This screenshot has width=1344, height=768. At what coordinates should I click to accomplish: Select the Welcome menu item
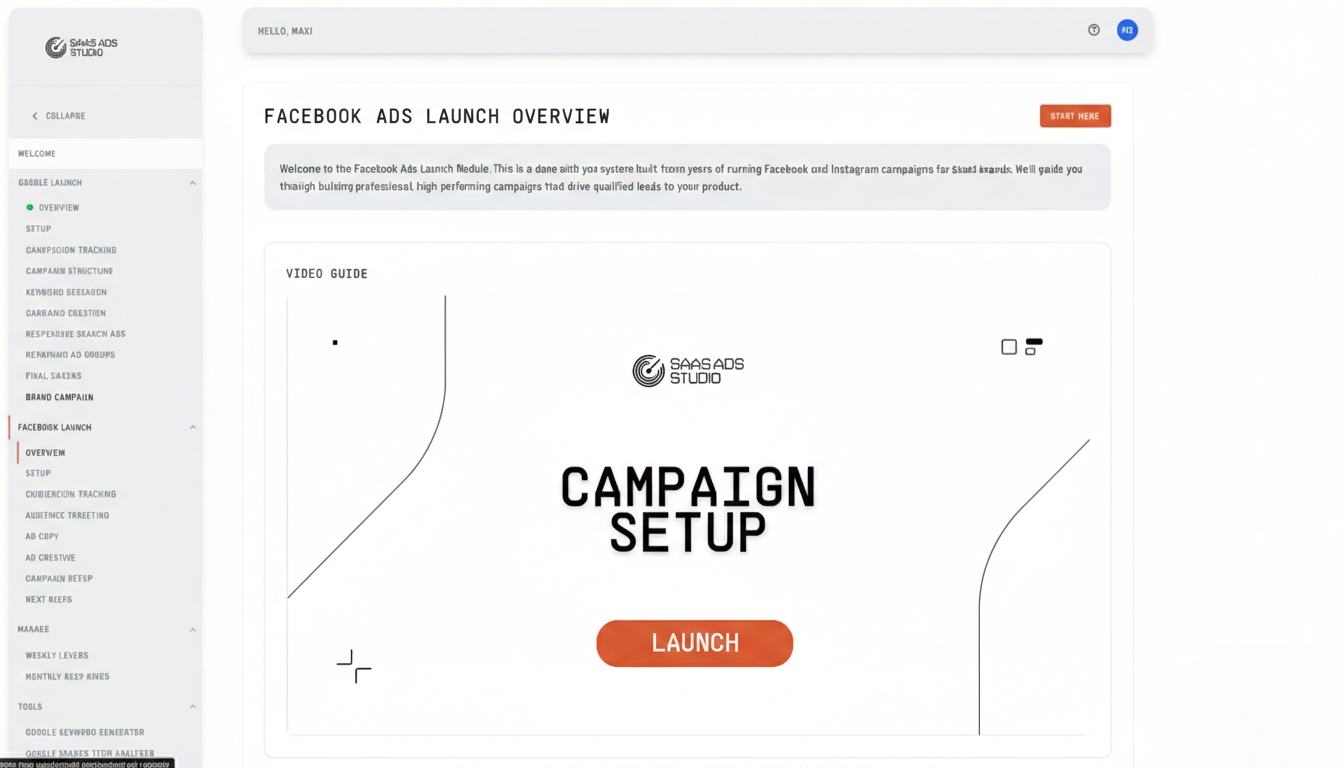pos(37,153)
